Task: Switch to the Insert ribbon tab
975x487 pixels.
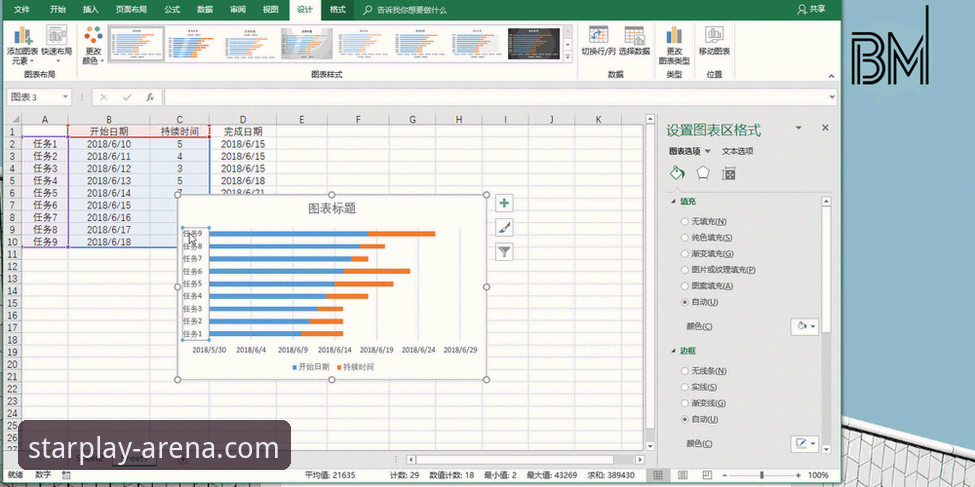Action: [x=91, y=9]
